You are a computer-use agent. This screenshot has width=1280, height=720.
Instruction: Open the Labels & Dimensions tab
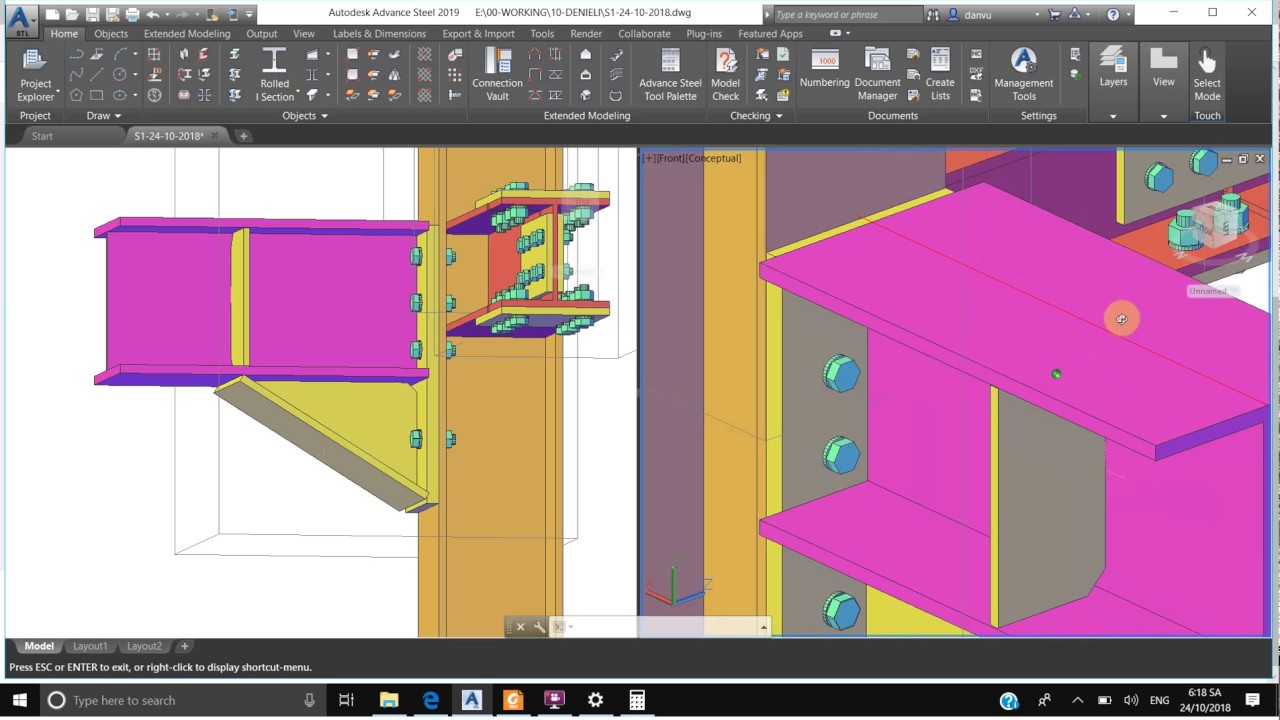click(x=379, y=33)
